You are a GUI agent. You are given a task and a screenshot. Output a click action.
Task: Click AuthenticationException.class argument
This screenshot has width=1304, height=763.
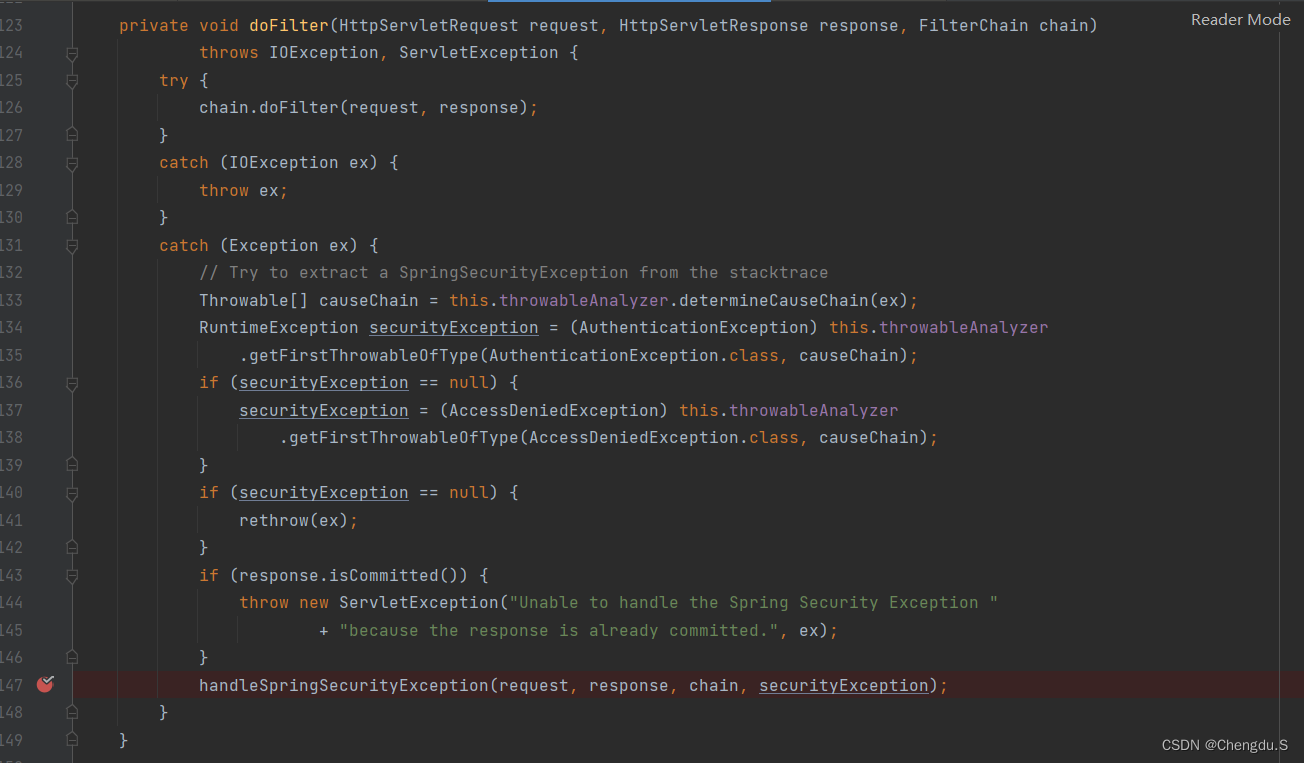click(x=634, y=355)
